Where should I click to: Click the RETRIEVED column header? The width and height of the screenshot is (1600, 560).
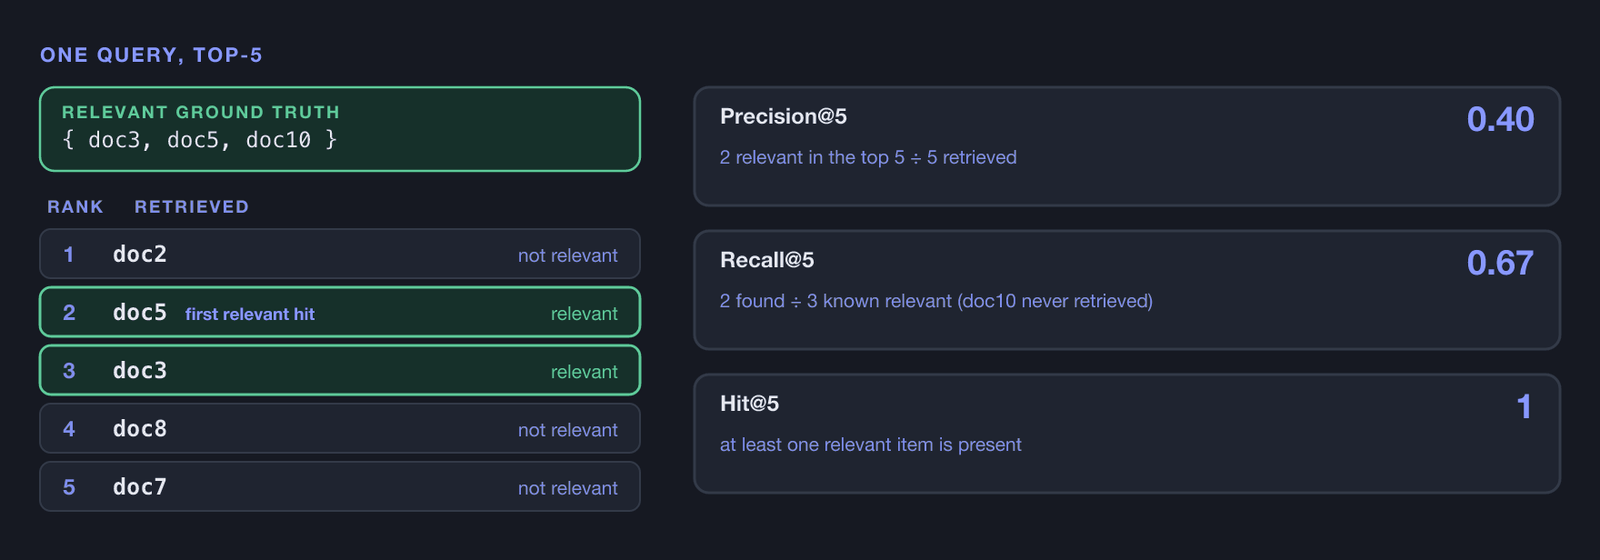coord(192,207)
